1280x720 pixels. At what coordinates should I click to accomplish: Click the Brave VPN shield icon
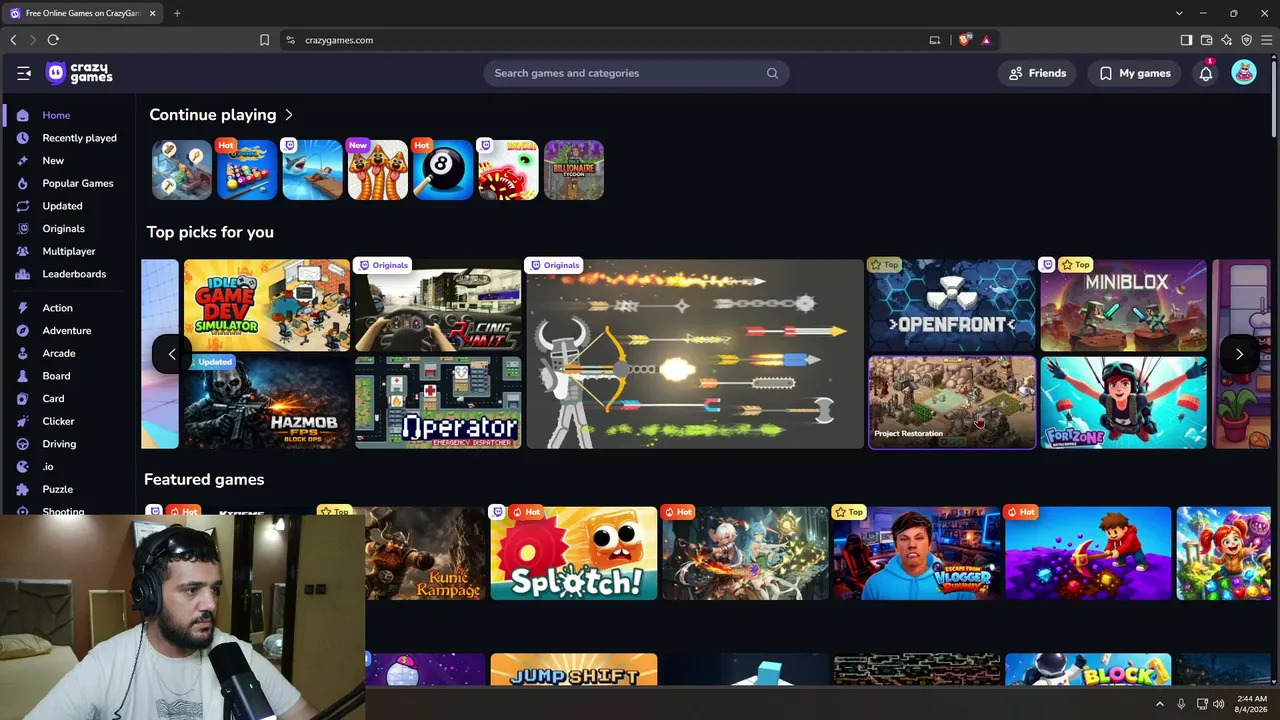(1246, 40)
